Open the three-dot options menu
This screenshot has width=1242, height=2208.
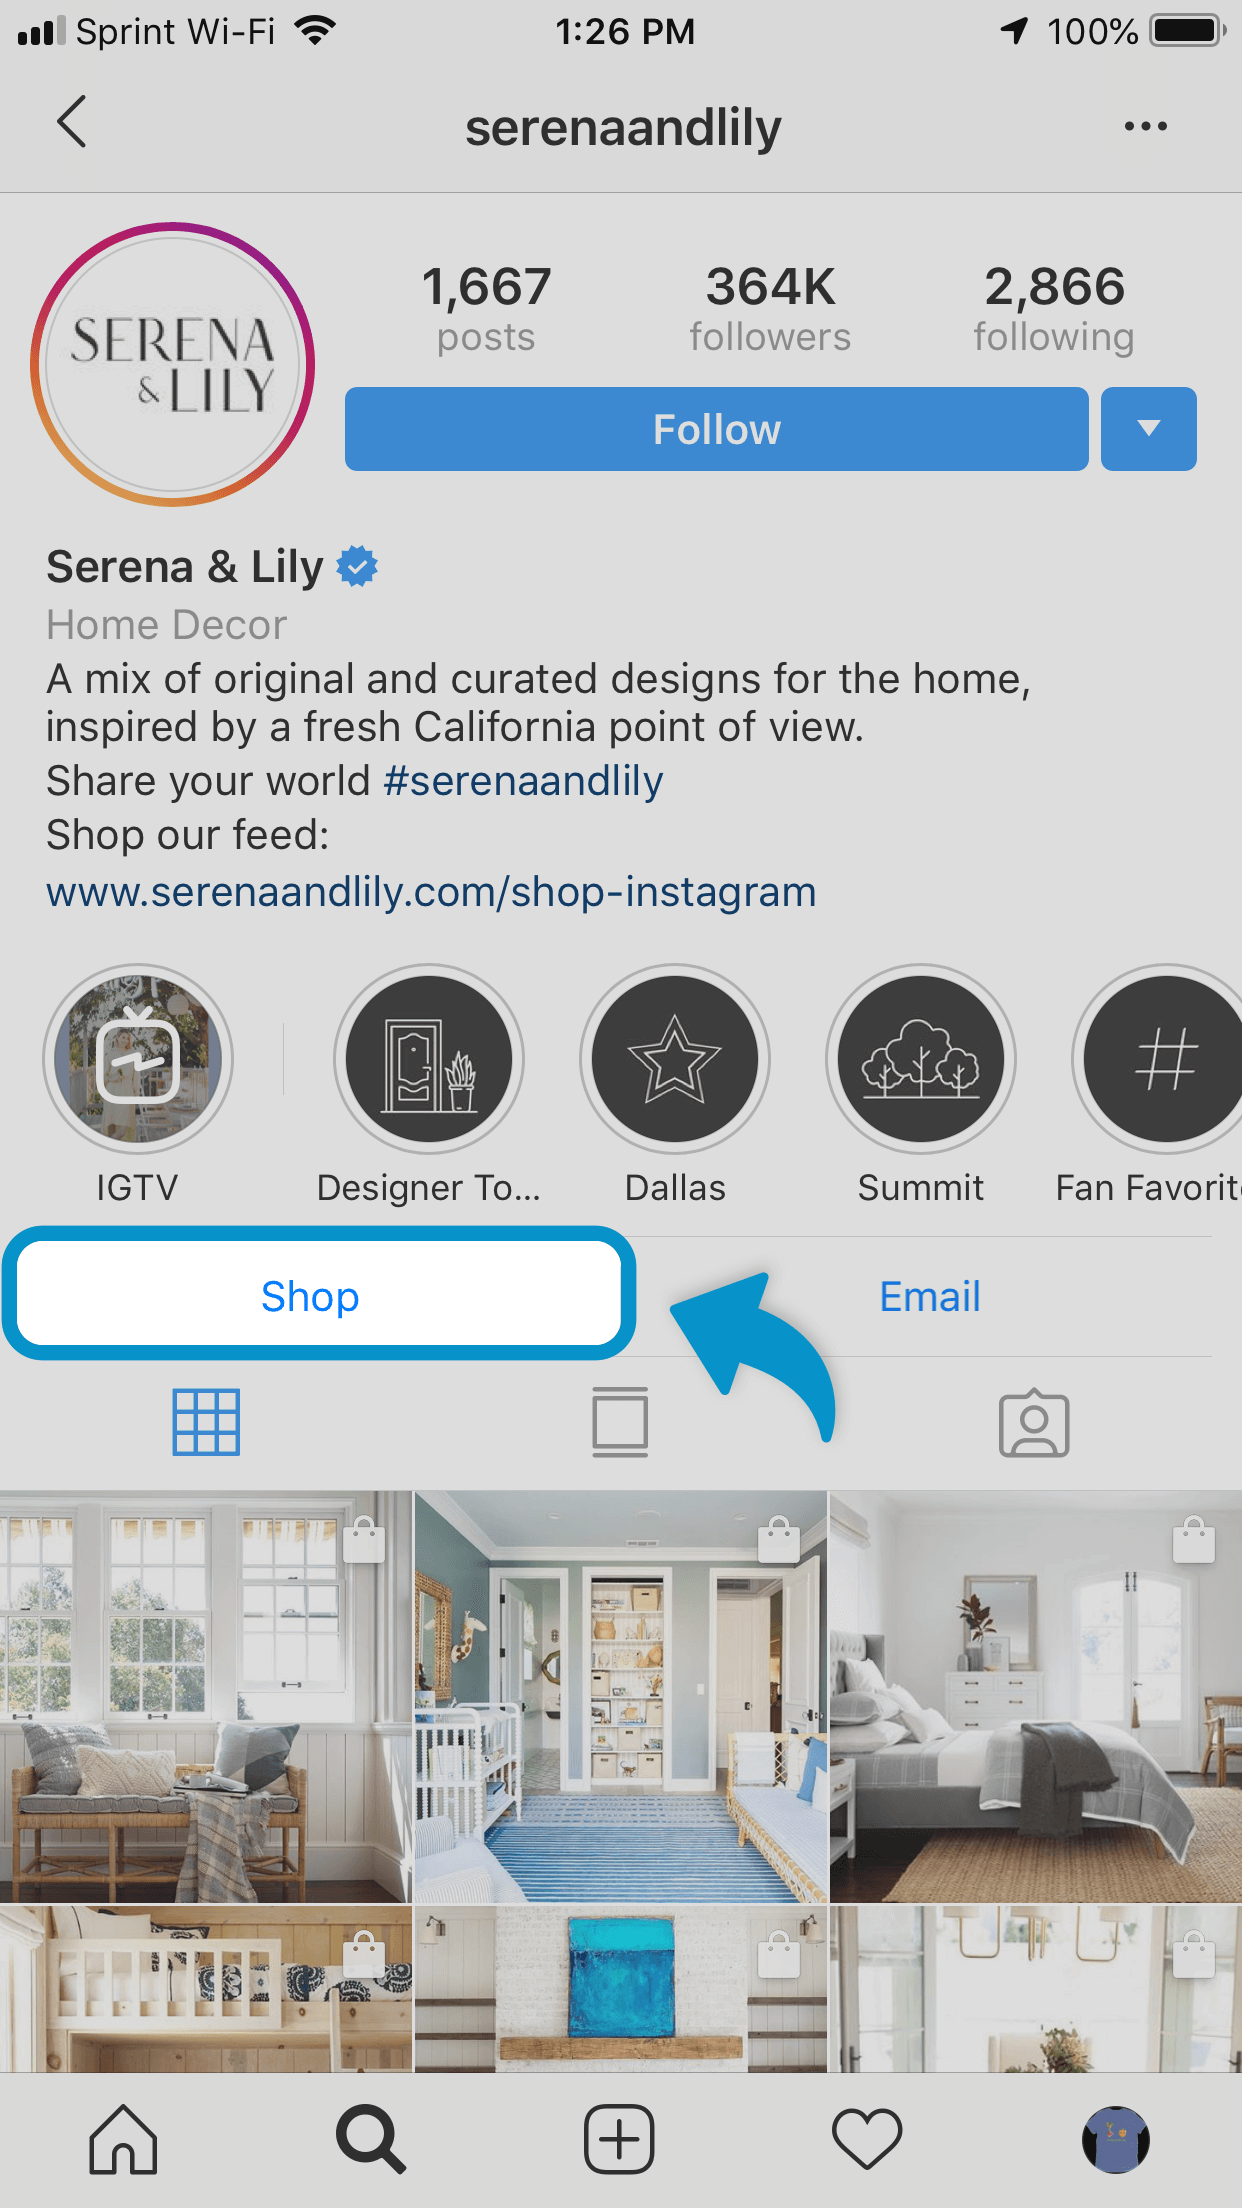click(1145, 126)
